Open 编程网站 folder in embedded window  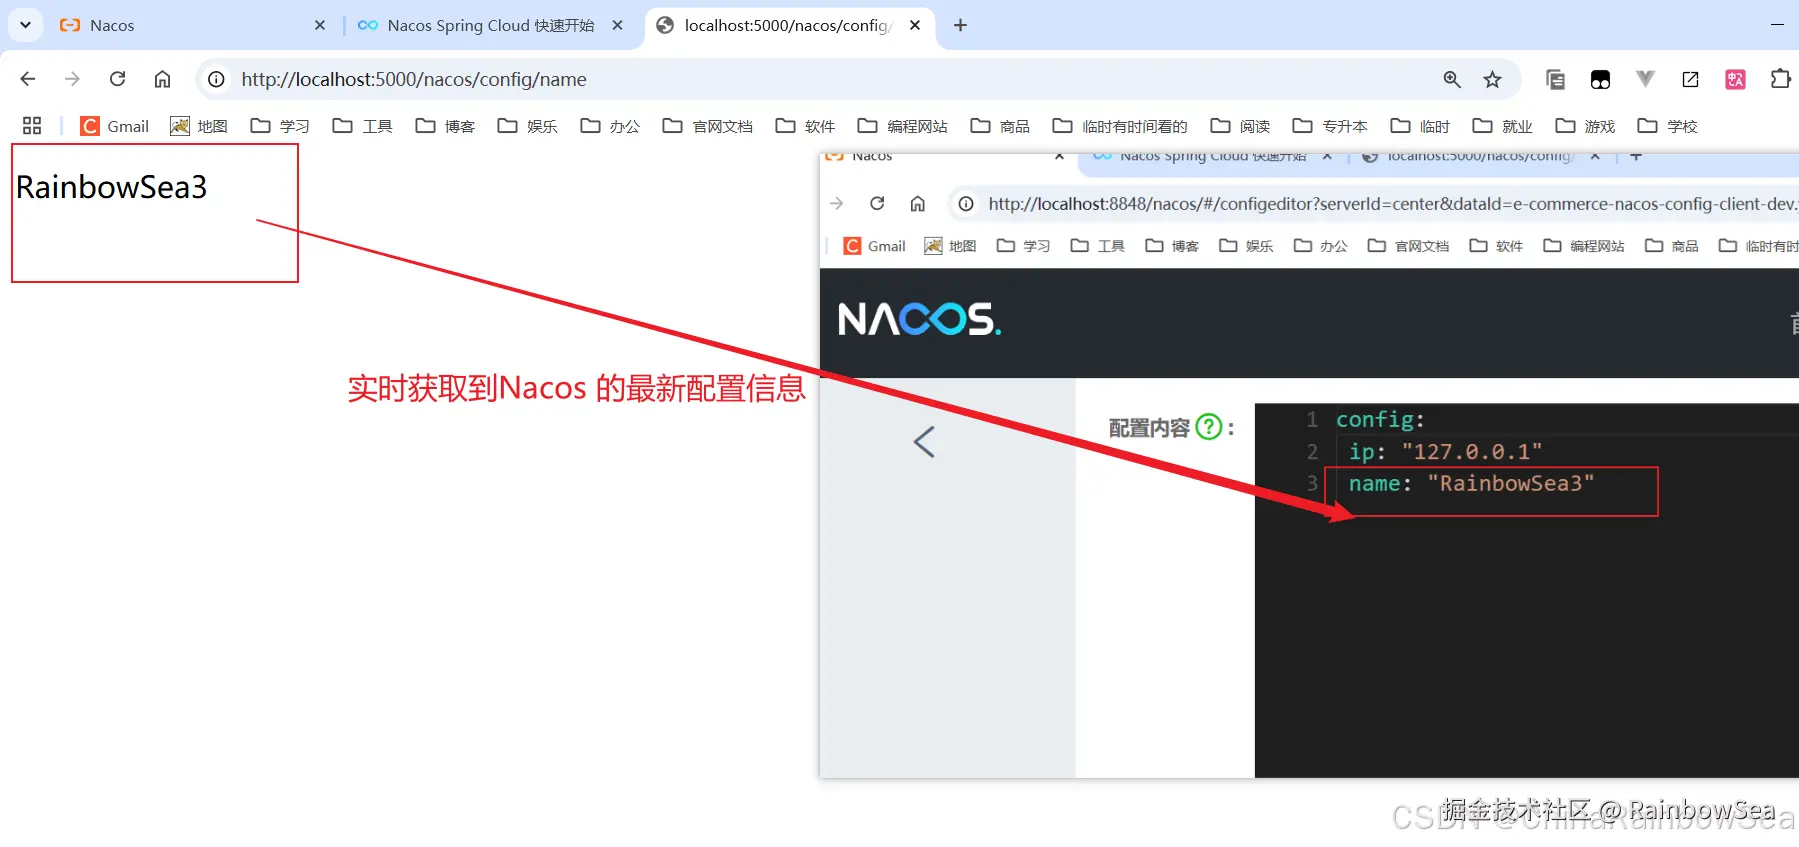click(x=1583, y=246)
